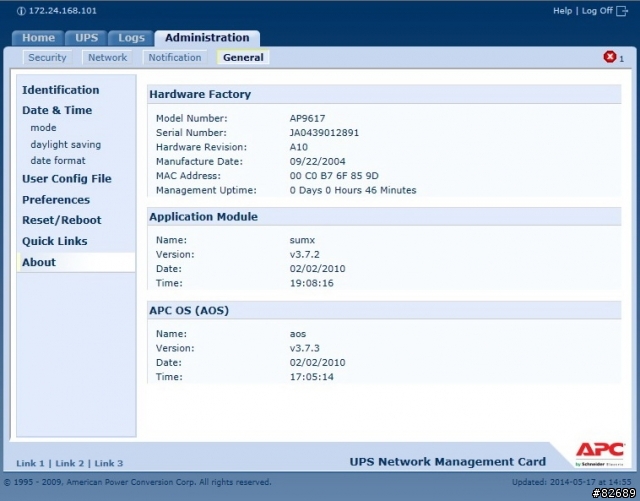Screen dimensions: 640x501
Task: Go to the Reset/Reboot page
Action: tap(62, 220)
